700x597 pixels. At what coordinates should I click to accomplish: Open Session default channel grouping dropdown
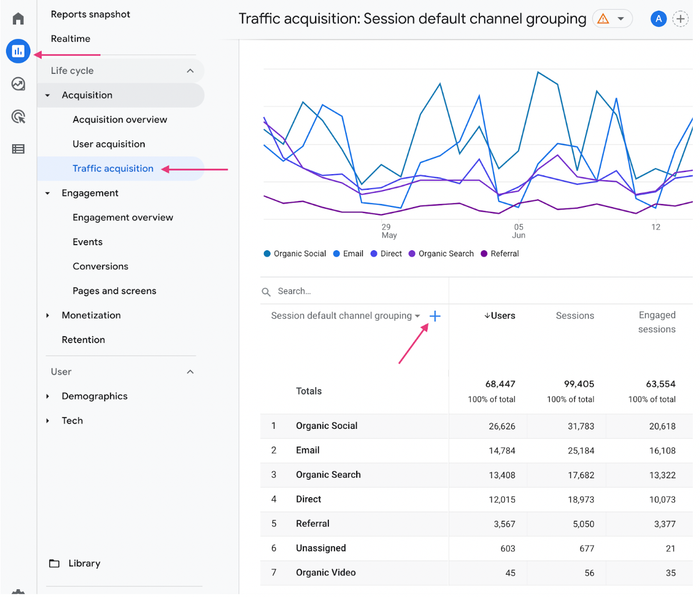point(345,316)
